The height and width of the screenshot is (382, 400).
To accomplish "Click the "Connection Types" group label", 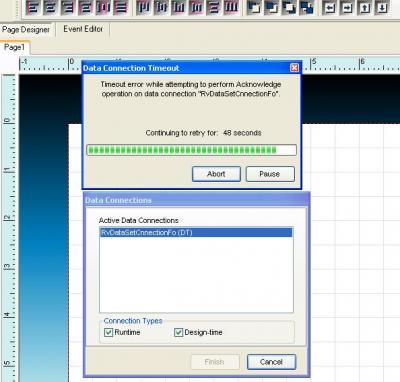I will click(x=133, y=321).
